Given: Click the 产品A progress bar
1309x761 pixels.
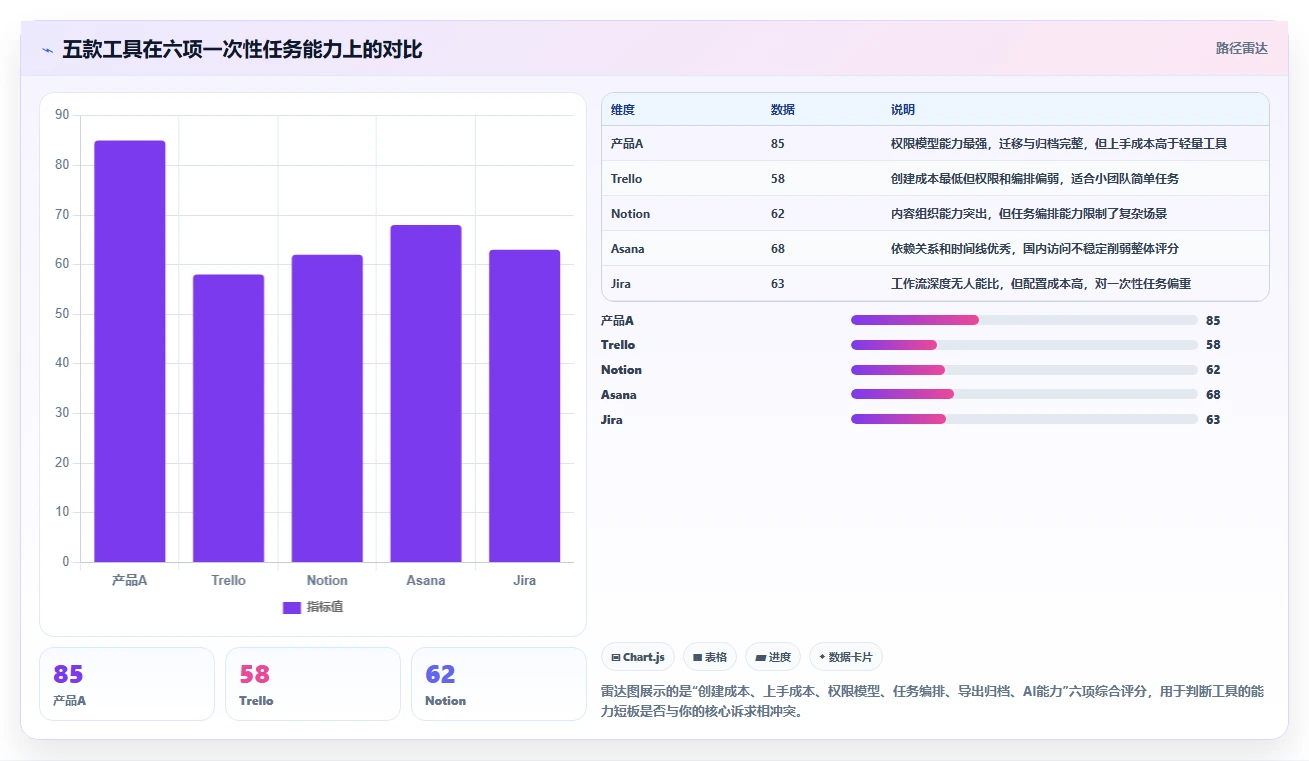Looking at the screenshot, I should 1024,320.
